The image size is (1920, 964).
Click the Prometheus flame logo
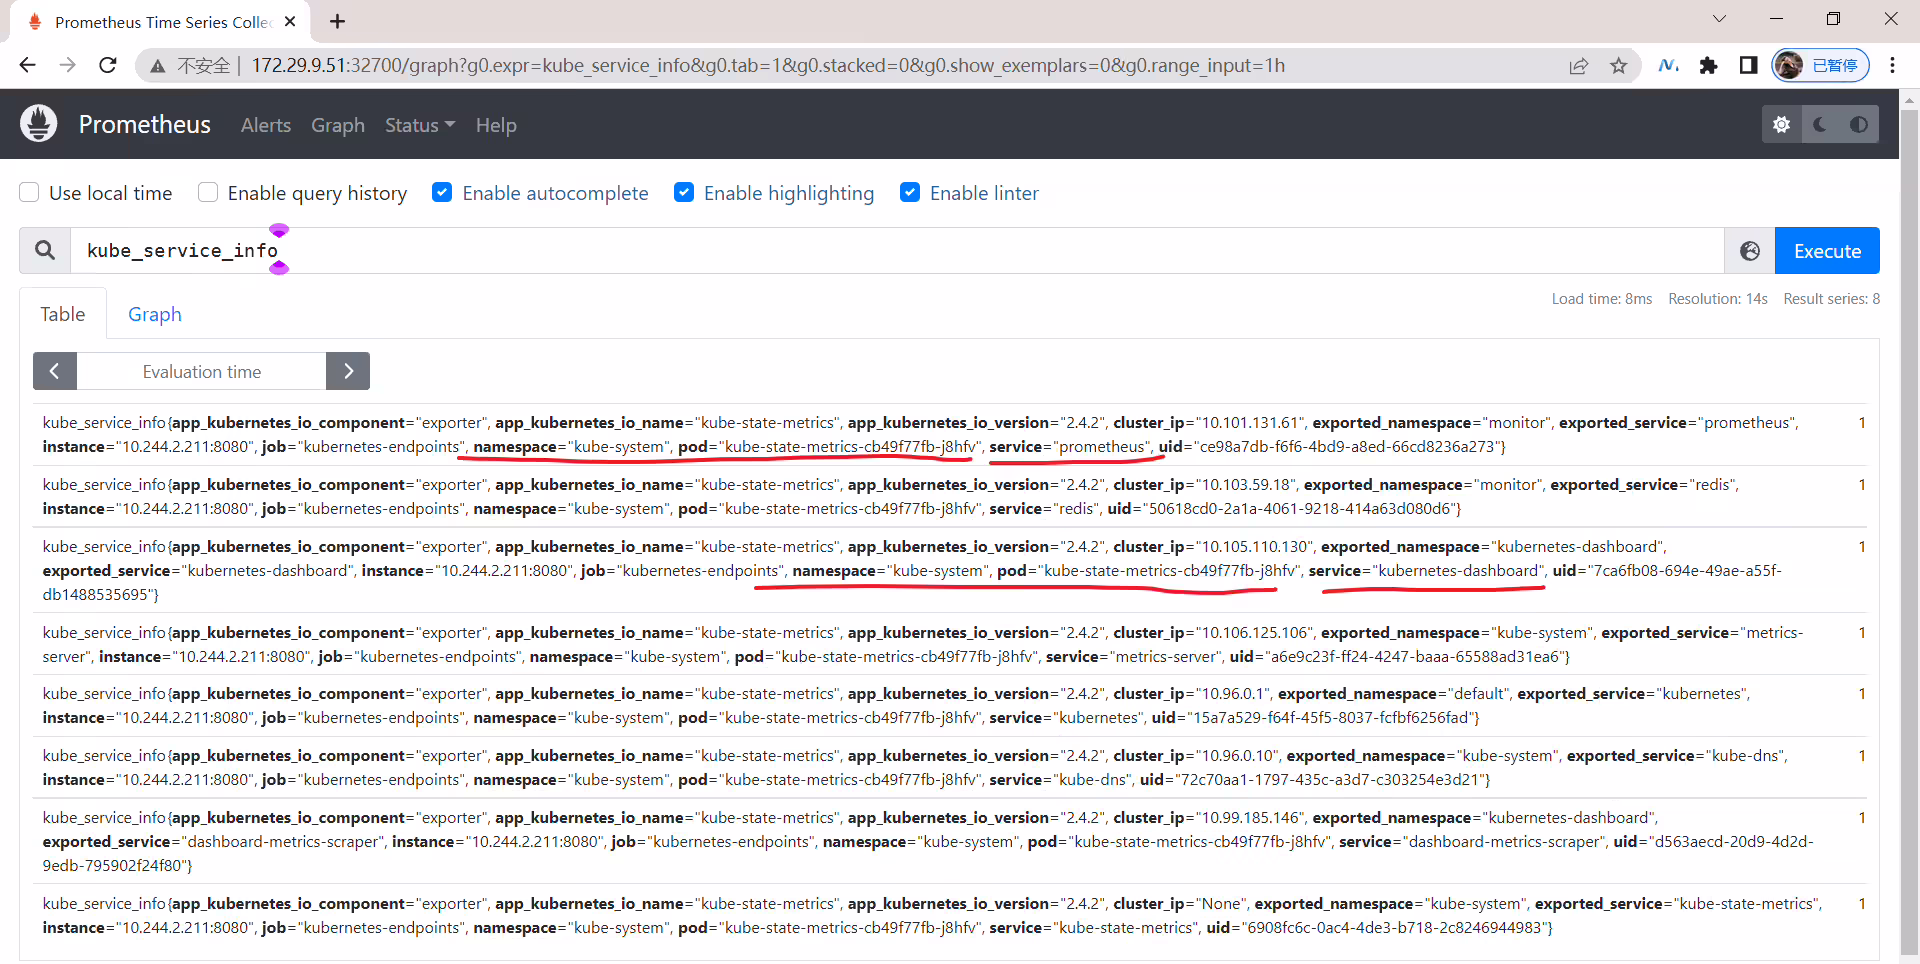(x=39, y=124)
